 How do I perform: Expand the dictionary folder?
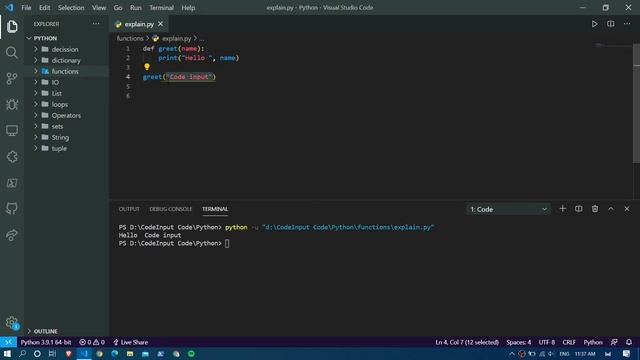(68, 60)
